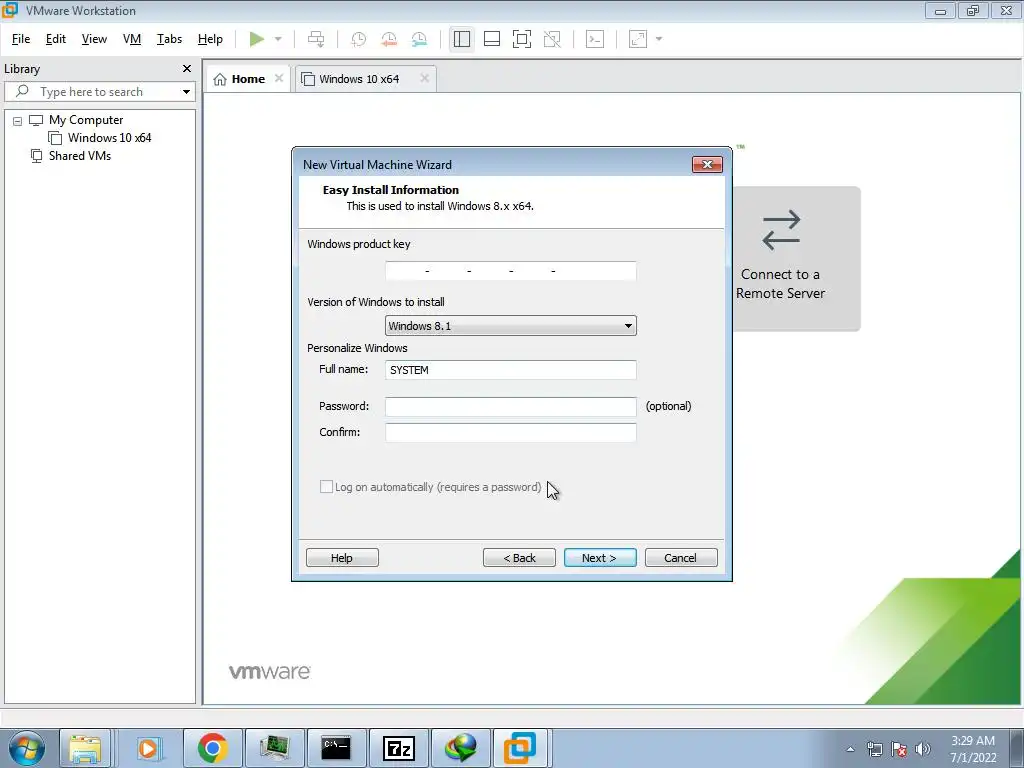Open the library search options dropdown
This screenshot has height=768, width=1024.
[x=186, y=92]
